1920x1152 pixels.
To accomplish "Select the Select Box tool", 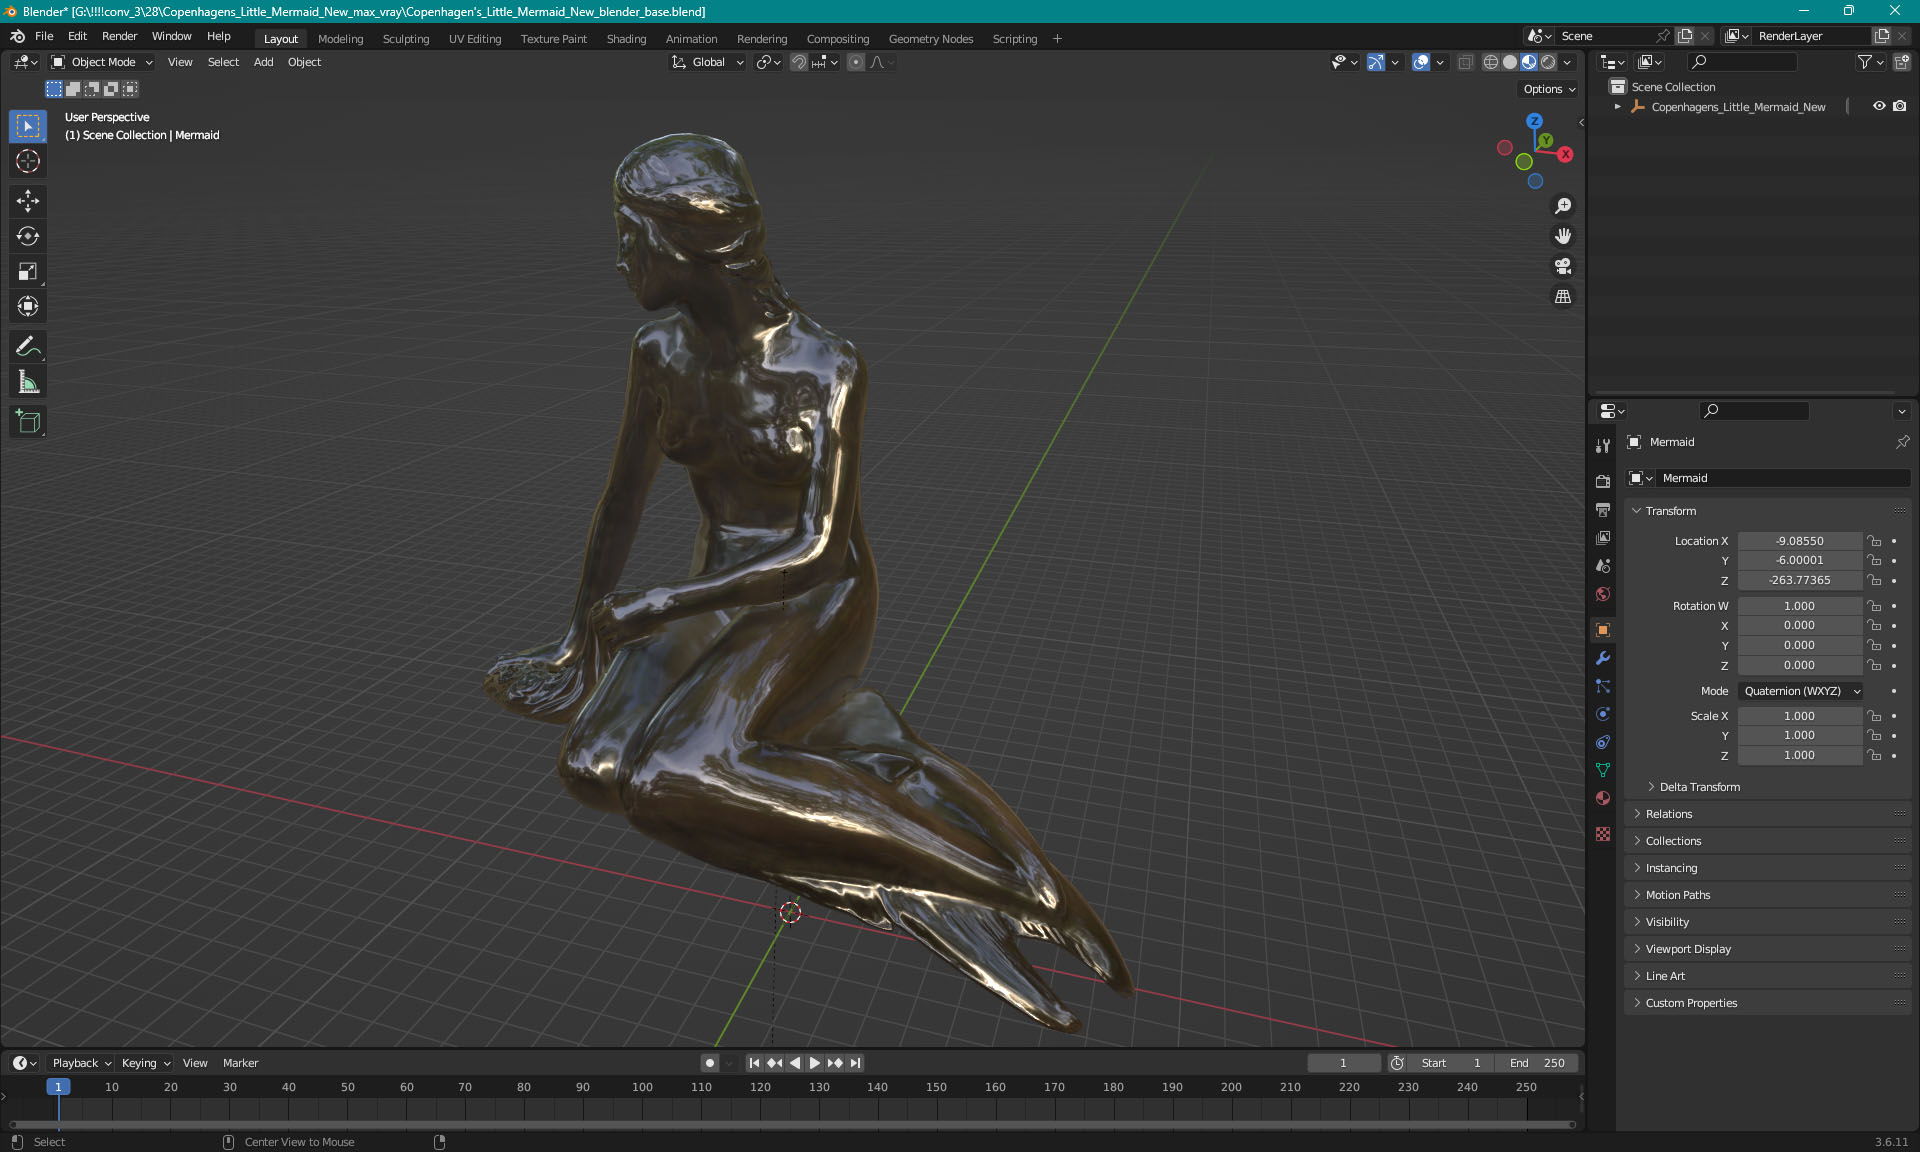I will click(28, 126).
